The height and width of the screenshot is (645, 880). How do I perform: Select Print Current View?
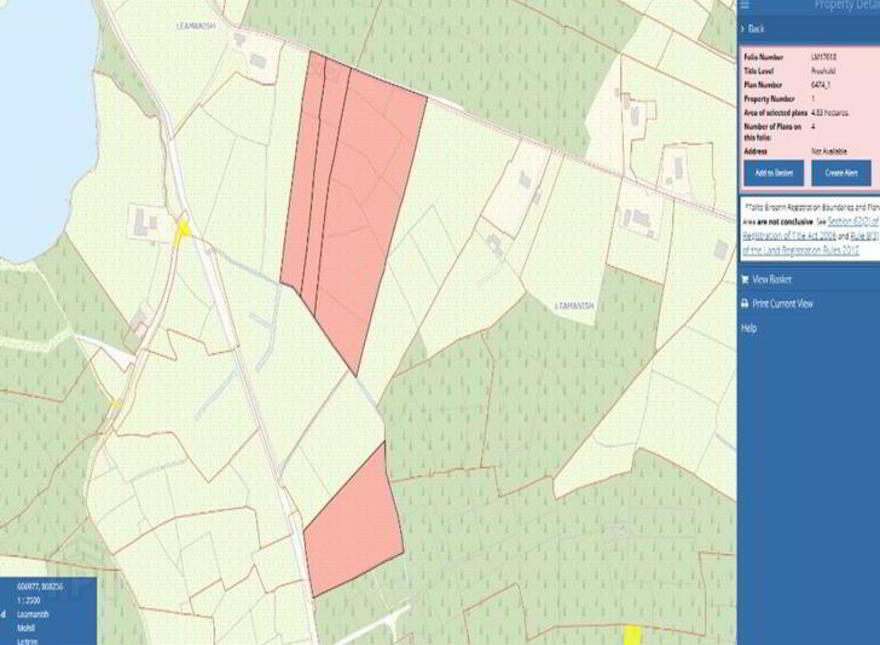pyautogui.click(x=782, y=304)
